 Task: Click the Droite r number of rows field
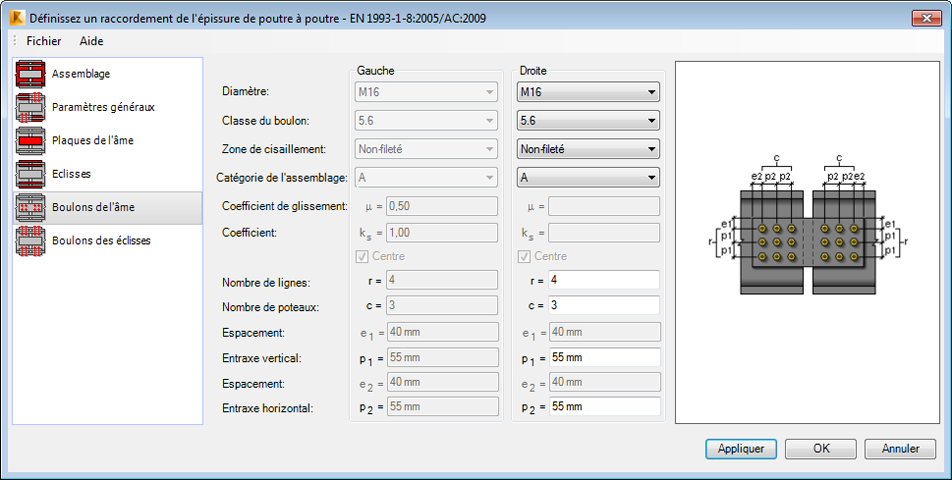[x=604, y=280]
